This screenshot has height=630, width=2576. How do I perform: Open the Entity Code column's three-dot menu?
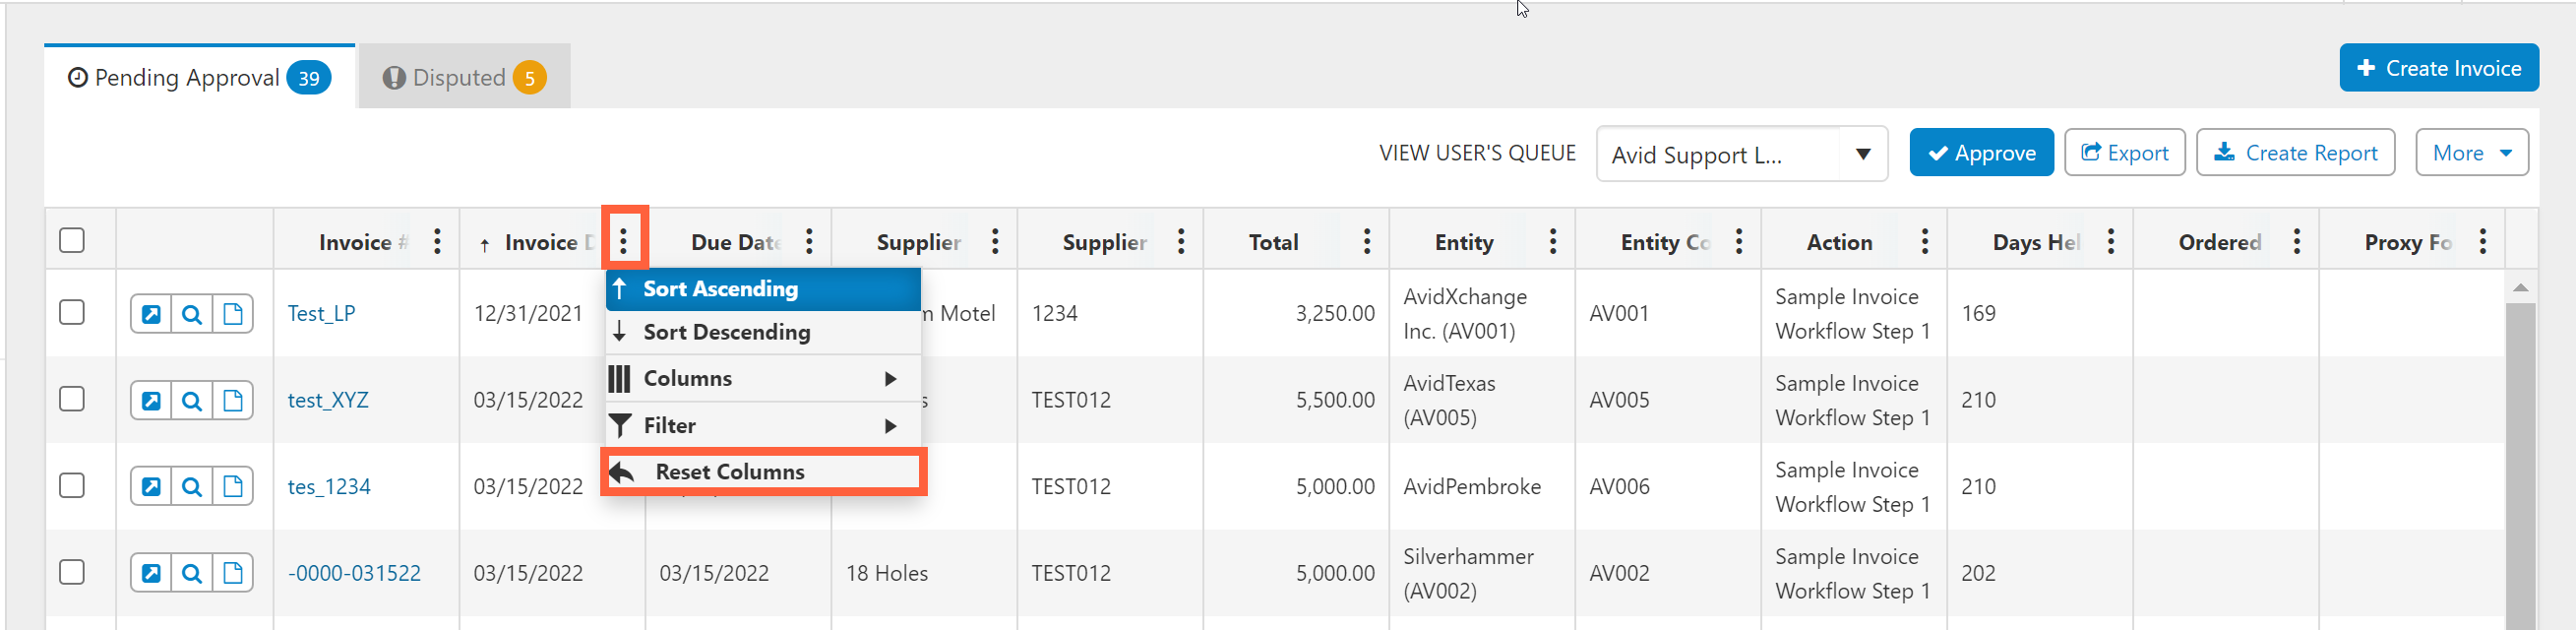tap(1739, 241)
